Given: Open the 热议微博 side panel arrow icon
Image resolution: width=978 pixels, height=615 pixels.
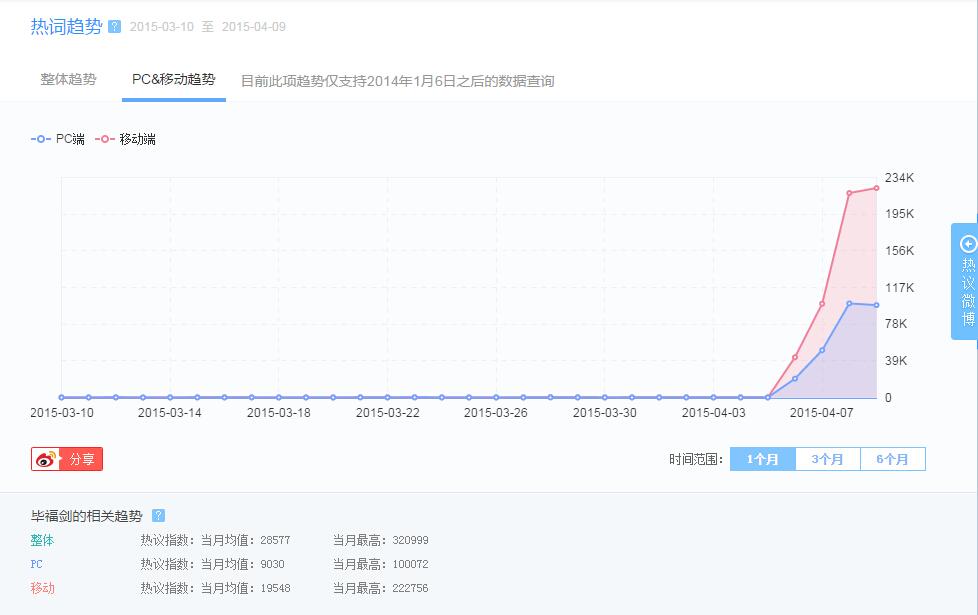Looking at the screenshot, I should point(968,244).
